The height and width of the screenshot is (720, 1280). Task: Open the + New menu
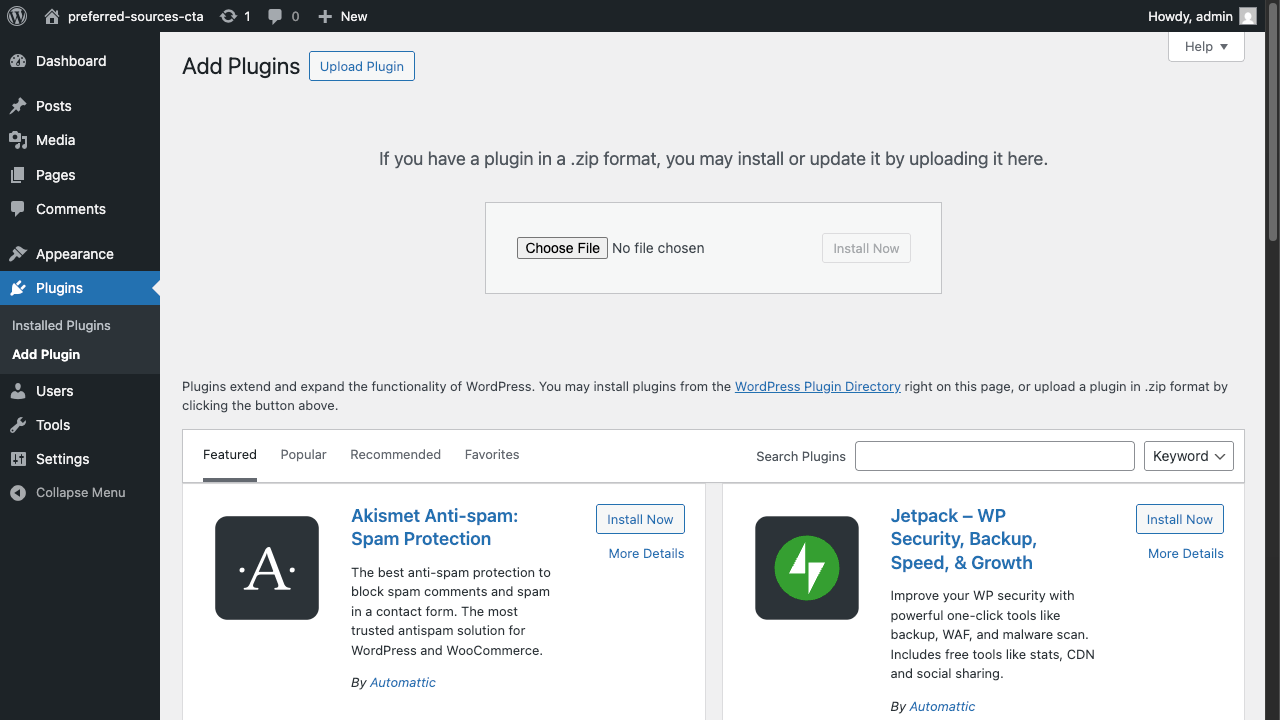pos(342,16)
